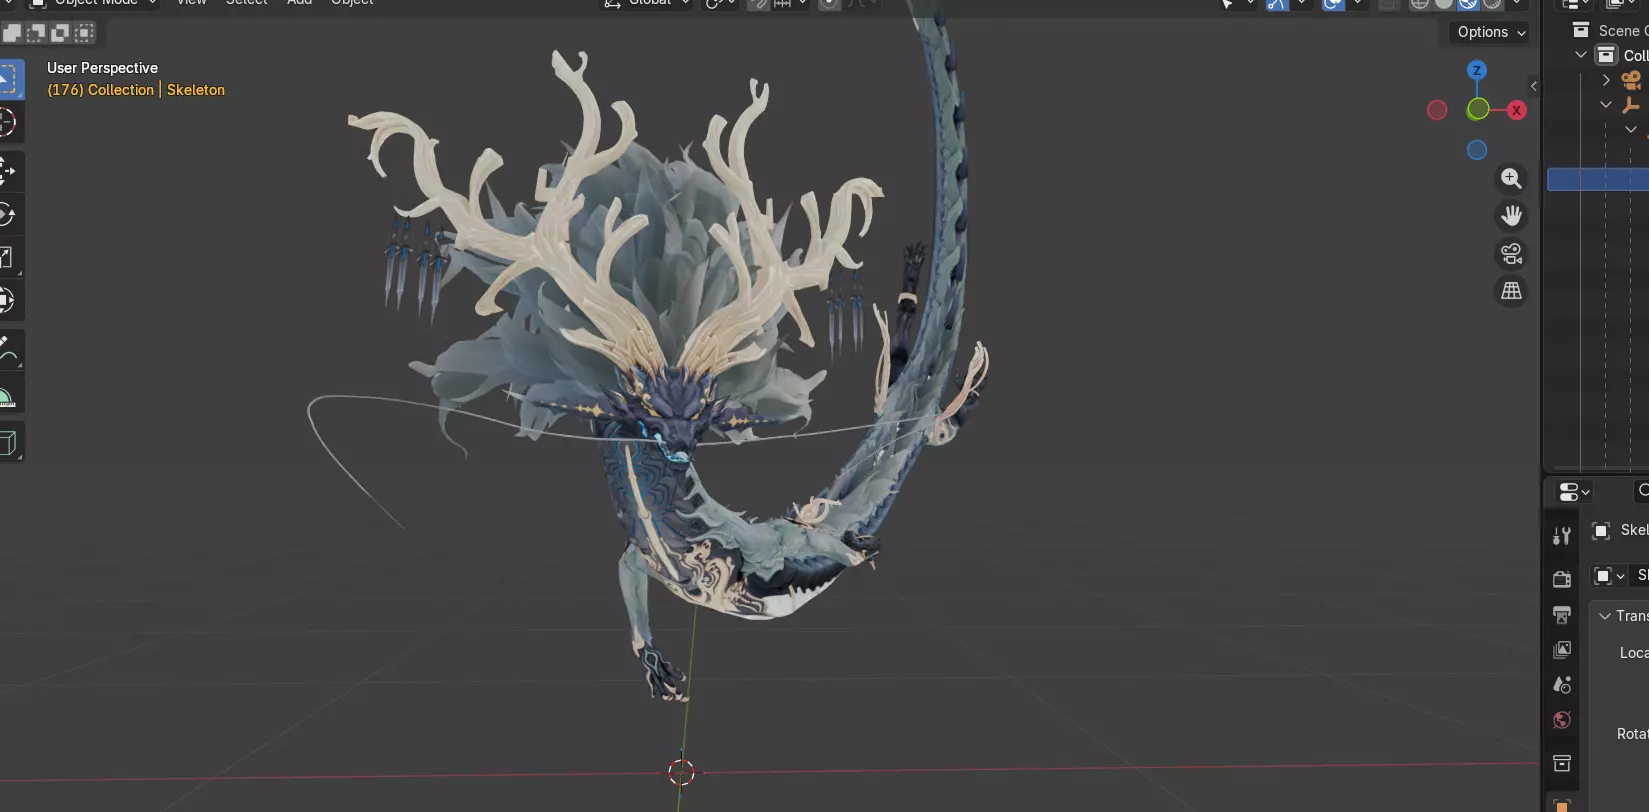
Task: Open the object datablock browse dropdown
Action: (x=1609, y=576)
